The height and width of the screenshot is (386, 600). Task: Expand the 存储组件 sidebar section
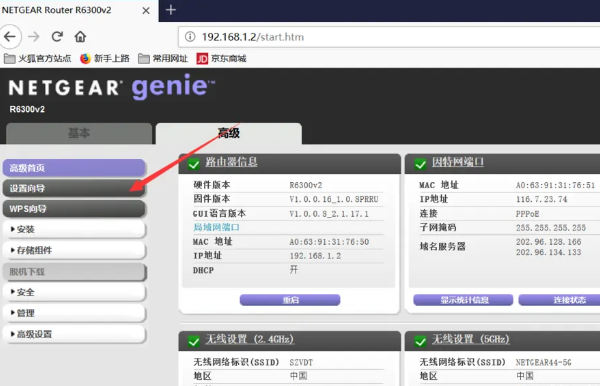[74, 250]
